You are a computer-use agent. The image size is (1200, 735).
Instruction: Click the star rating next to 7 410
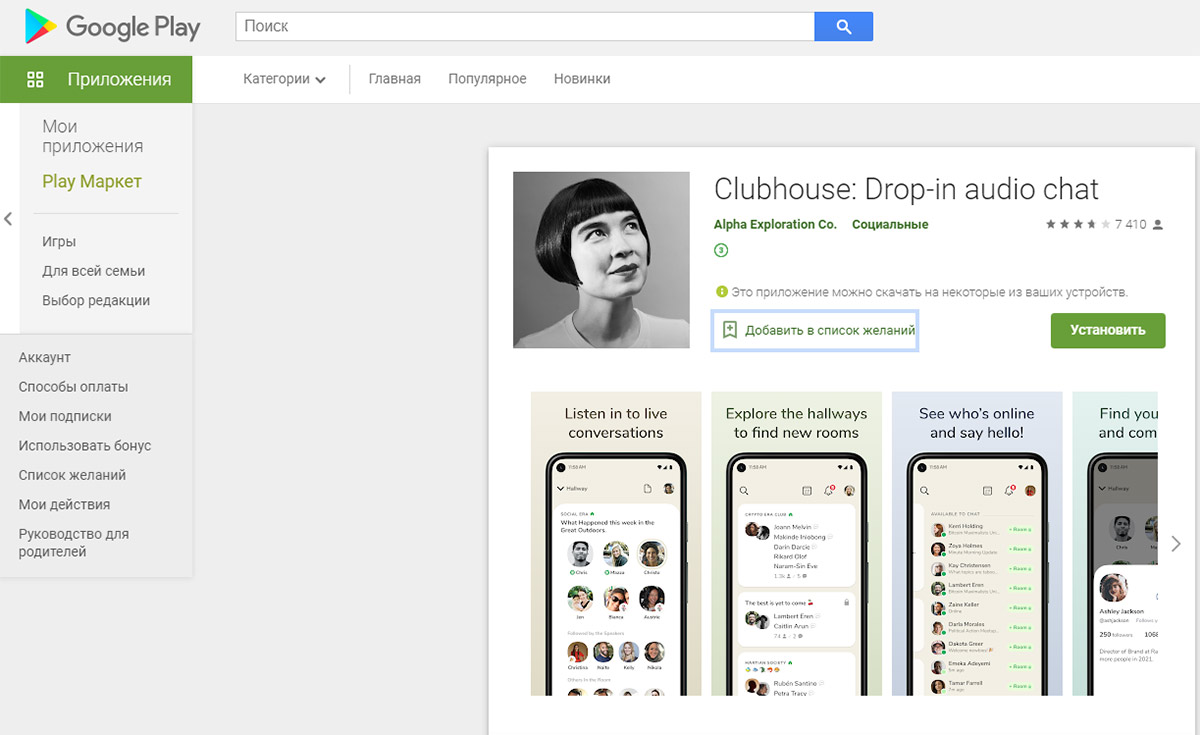[1077, 224]
